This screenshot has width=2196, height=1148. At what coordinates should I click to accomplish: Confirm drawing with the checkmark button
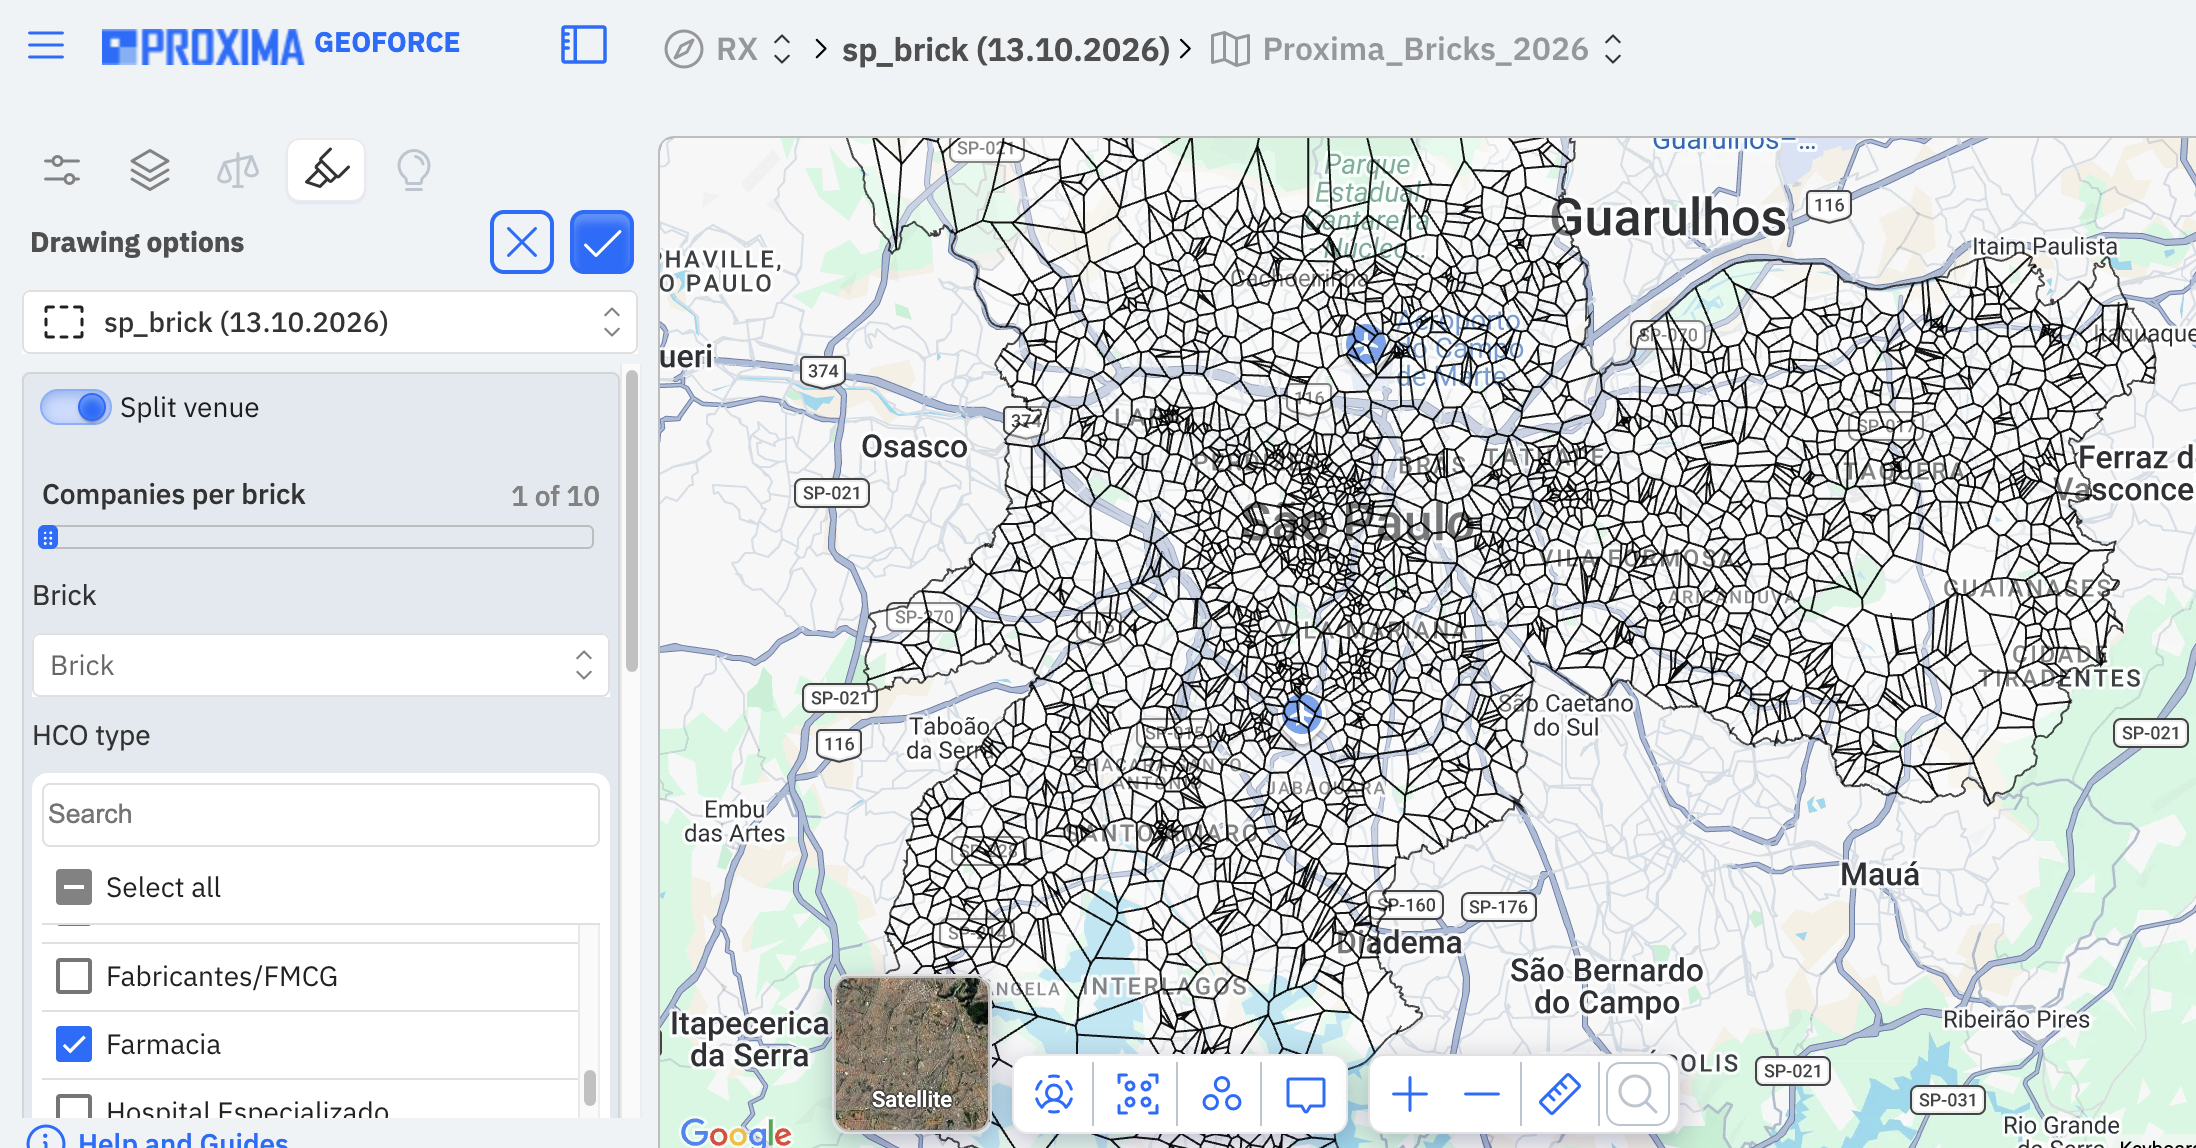point(602,242)
